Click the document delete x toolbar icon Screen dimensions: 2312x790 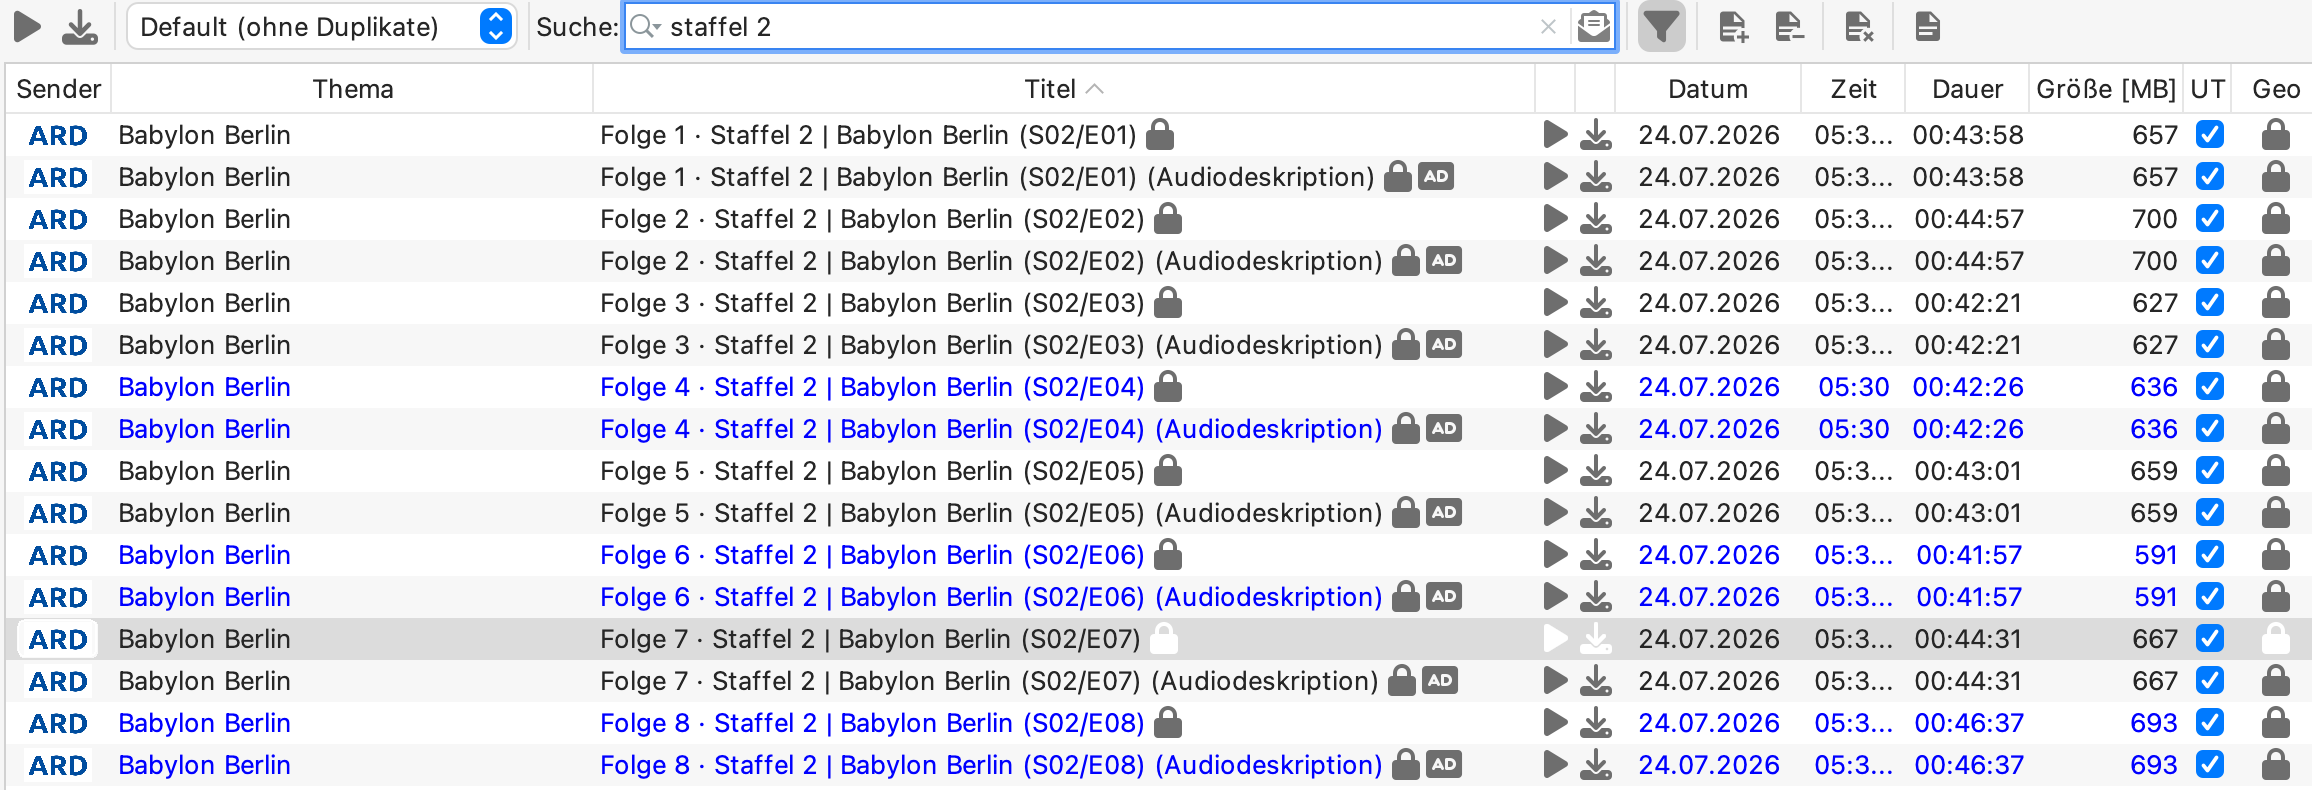[1858, 27]
